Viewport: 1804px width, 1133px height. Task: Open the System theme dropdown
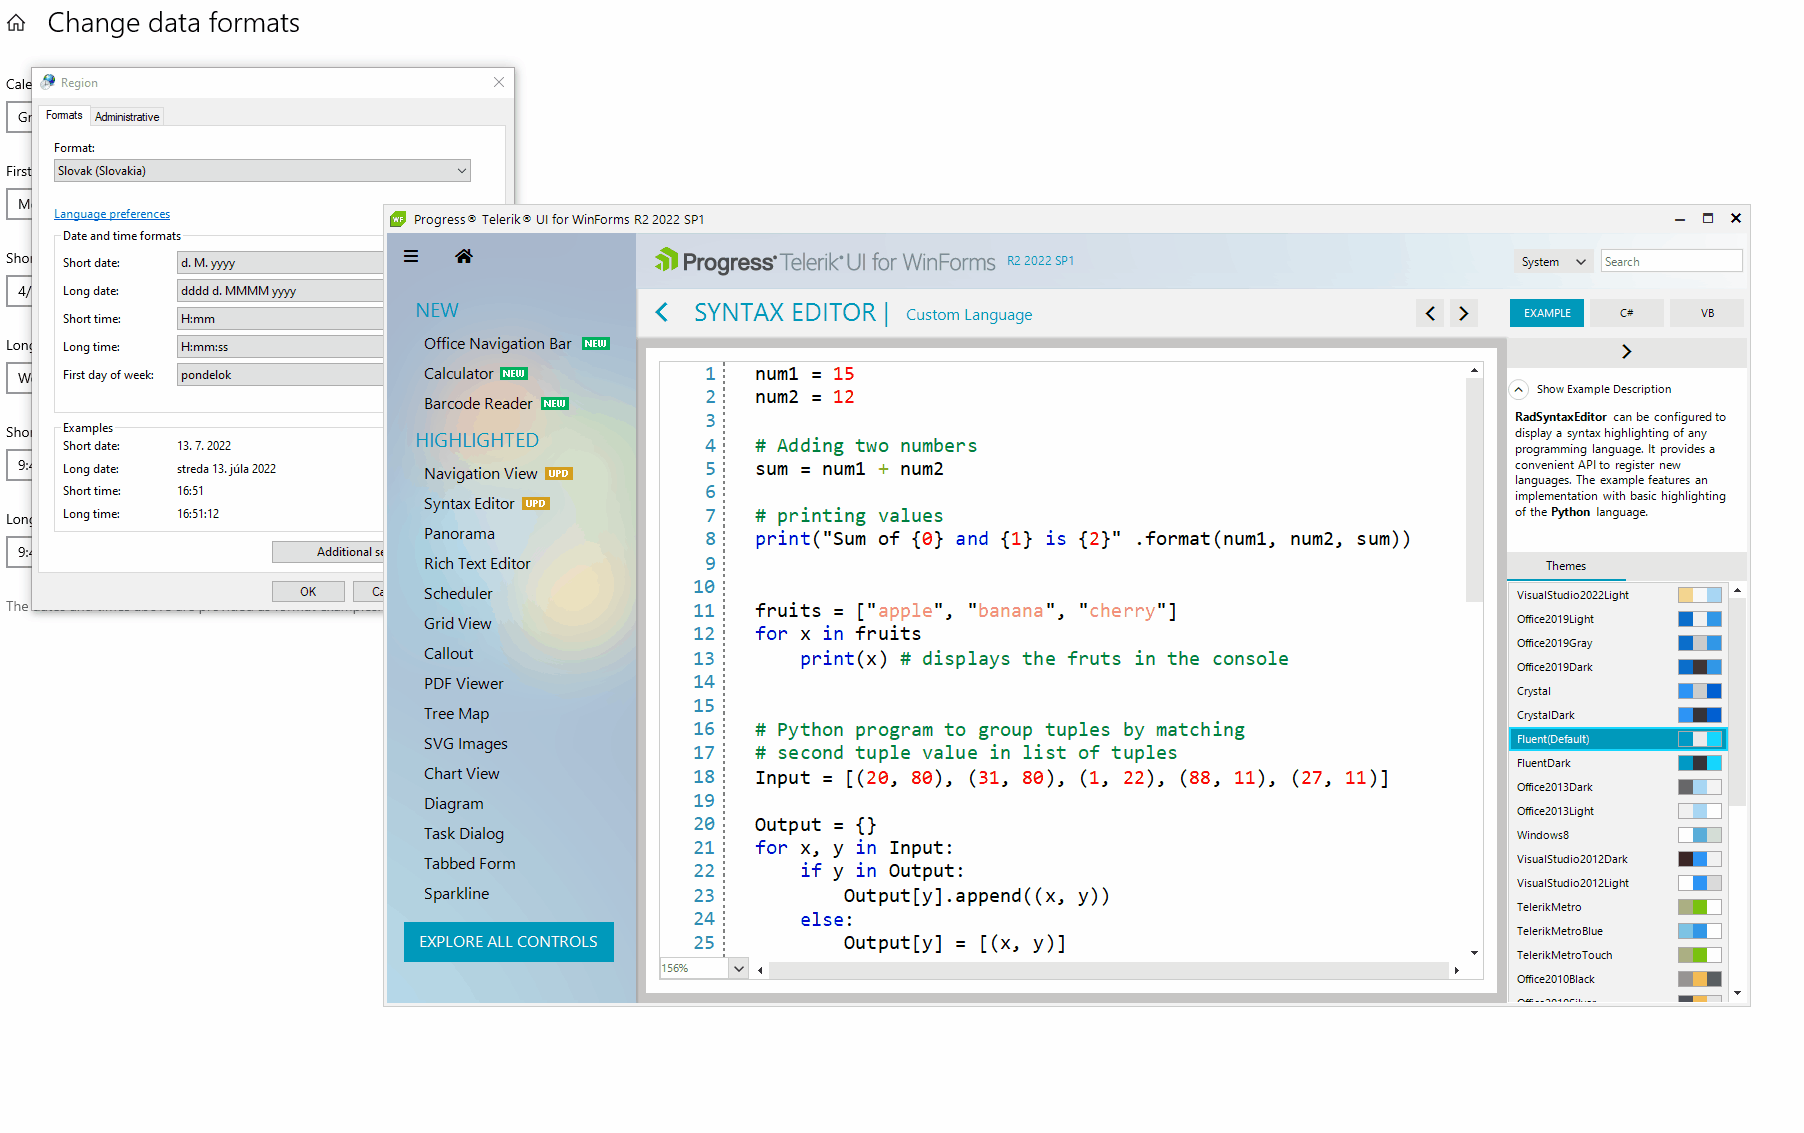[1554, 262]
